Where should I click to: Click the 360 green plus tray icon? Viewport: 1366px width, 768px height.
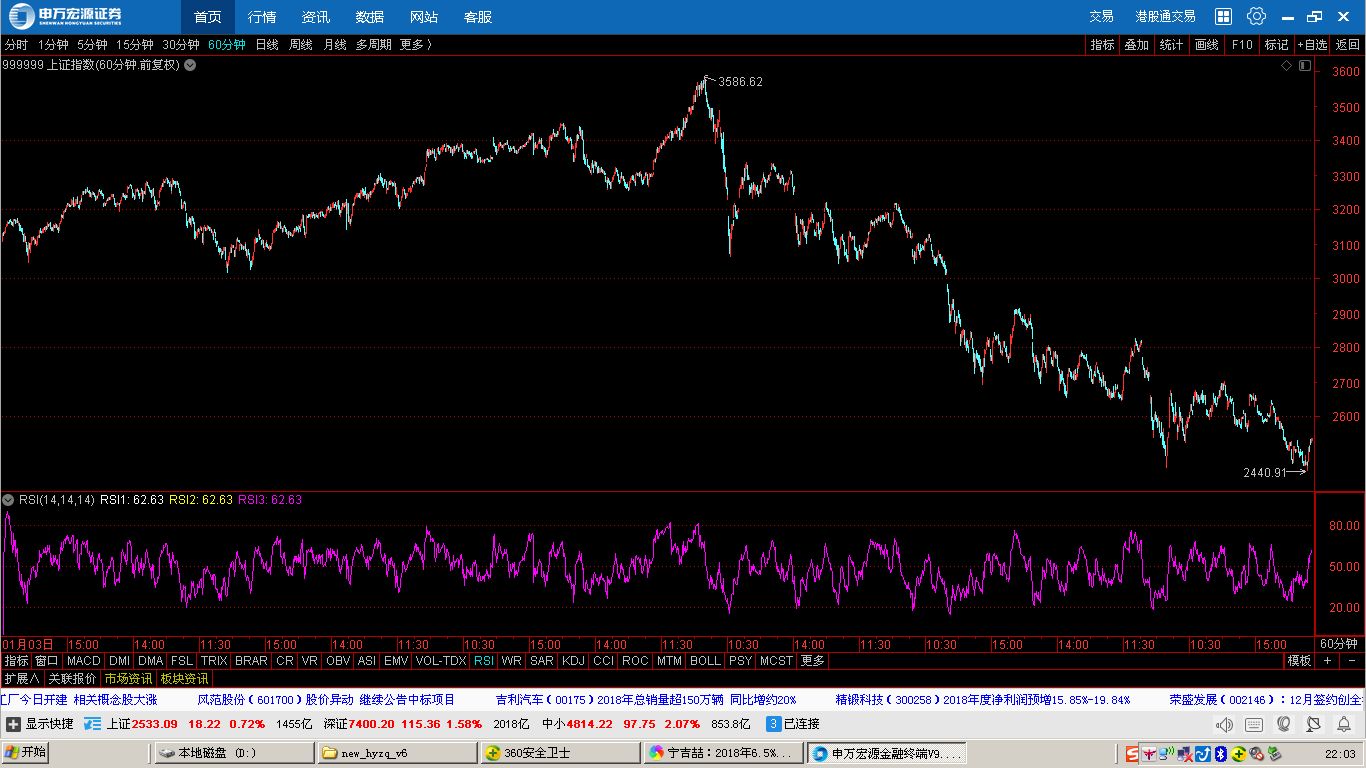tap(1238, 753)
